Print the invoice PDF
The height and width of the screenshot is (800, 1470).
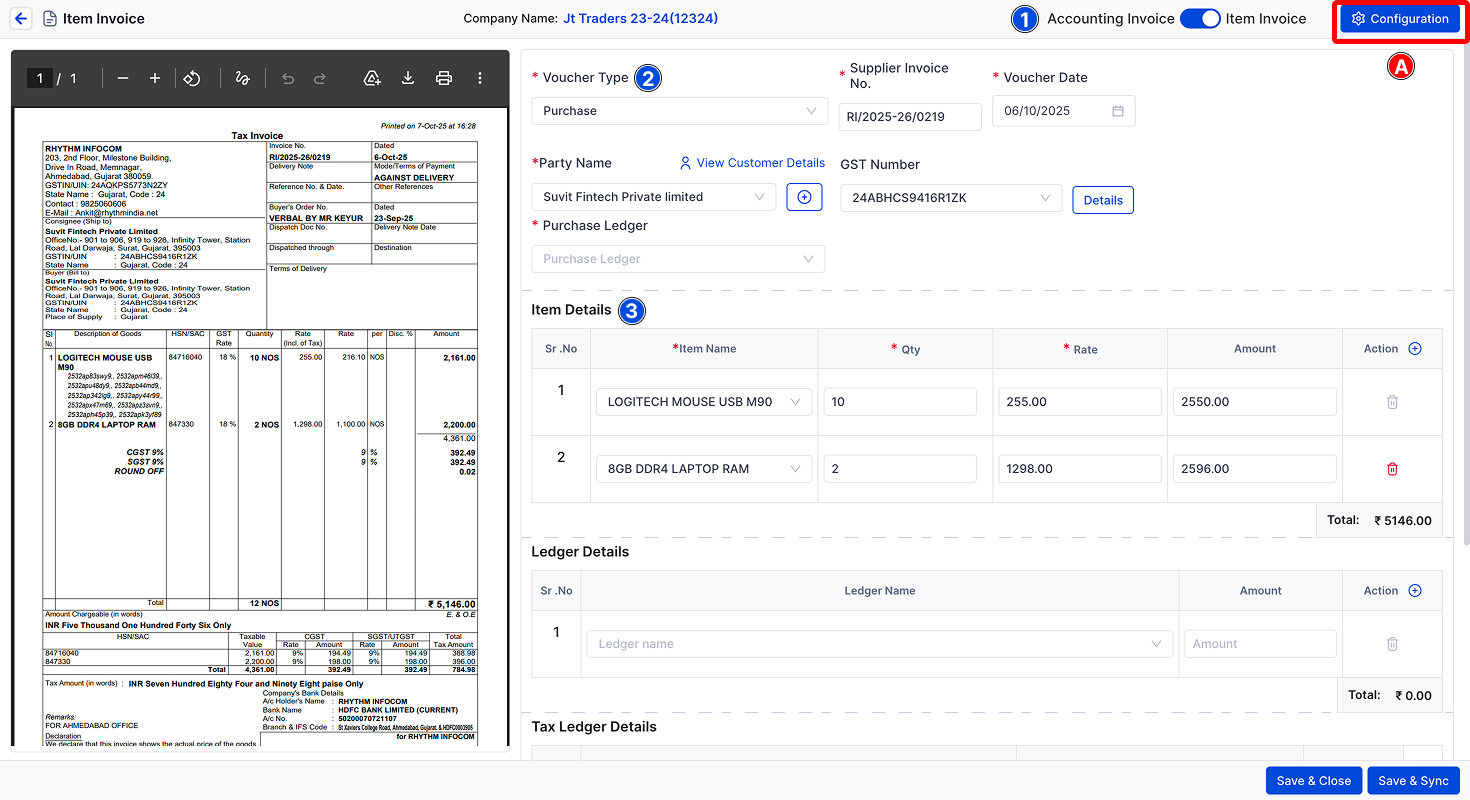point(444,78)
